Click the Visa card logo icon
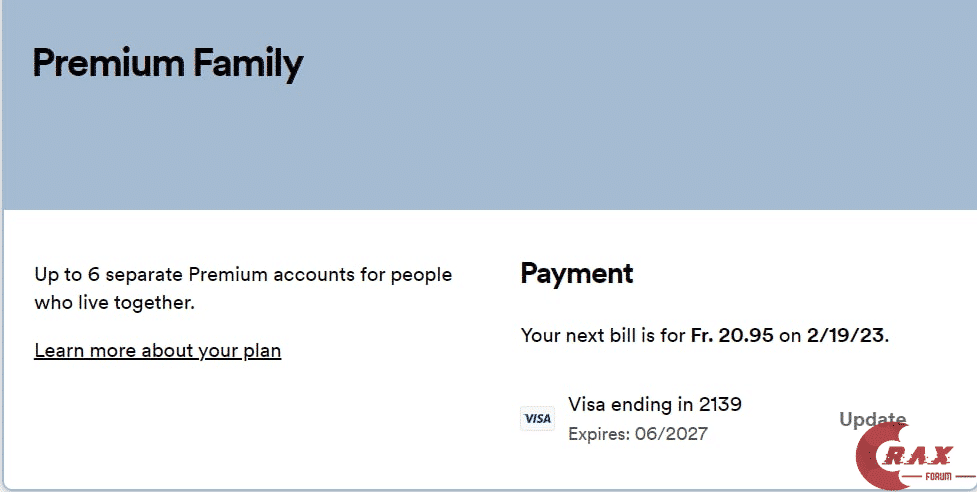977x492 pixels. click(x=537, y=419)
